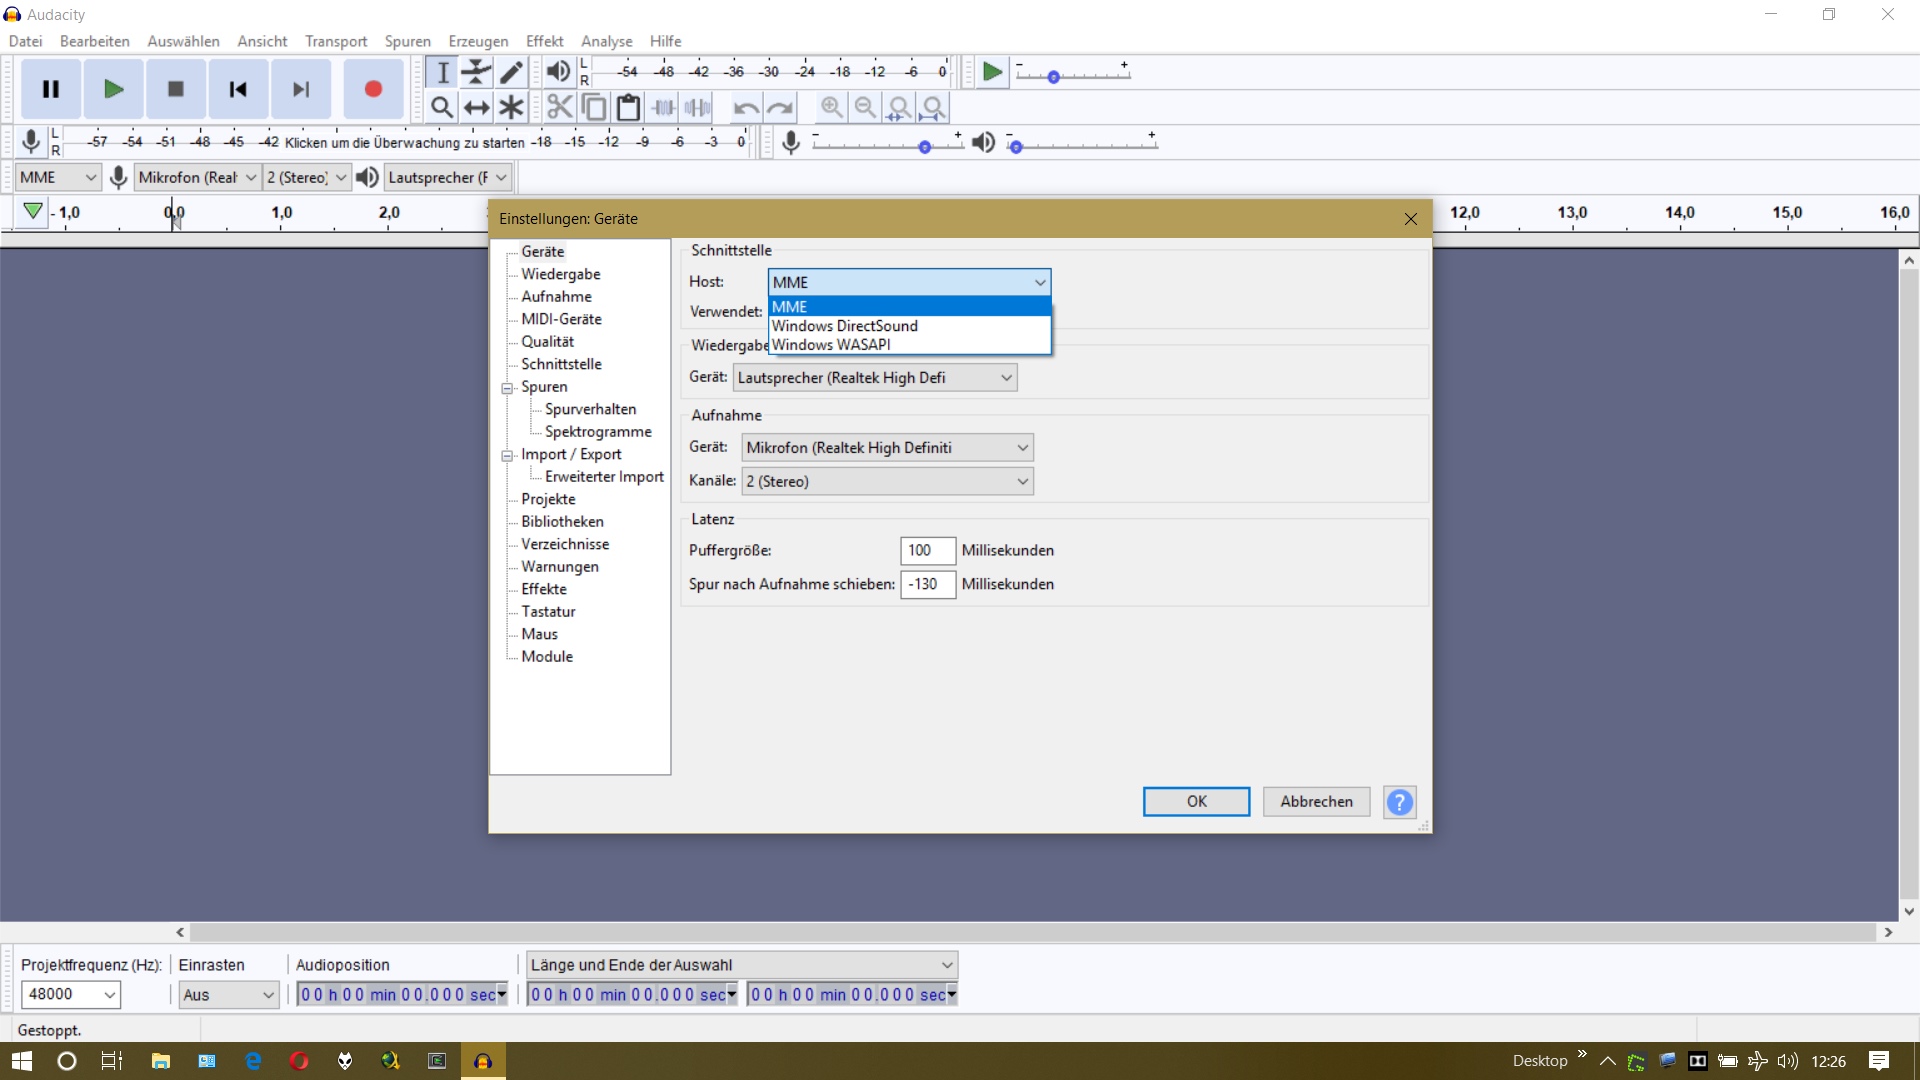Collapse the Import / Export tree node
Viewport: 1920px width, 1080px height.
click(x=508, y=455)
